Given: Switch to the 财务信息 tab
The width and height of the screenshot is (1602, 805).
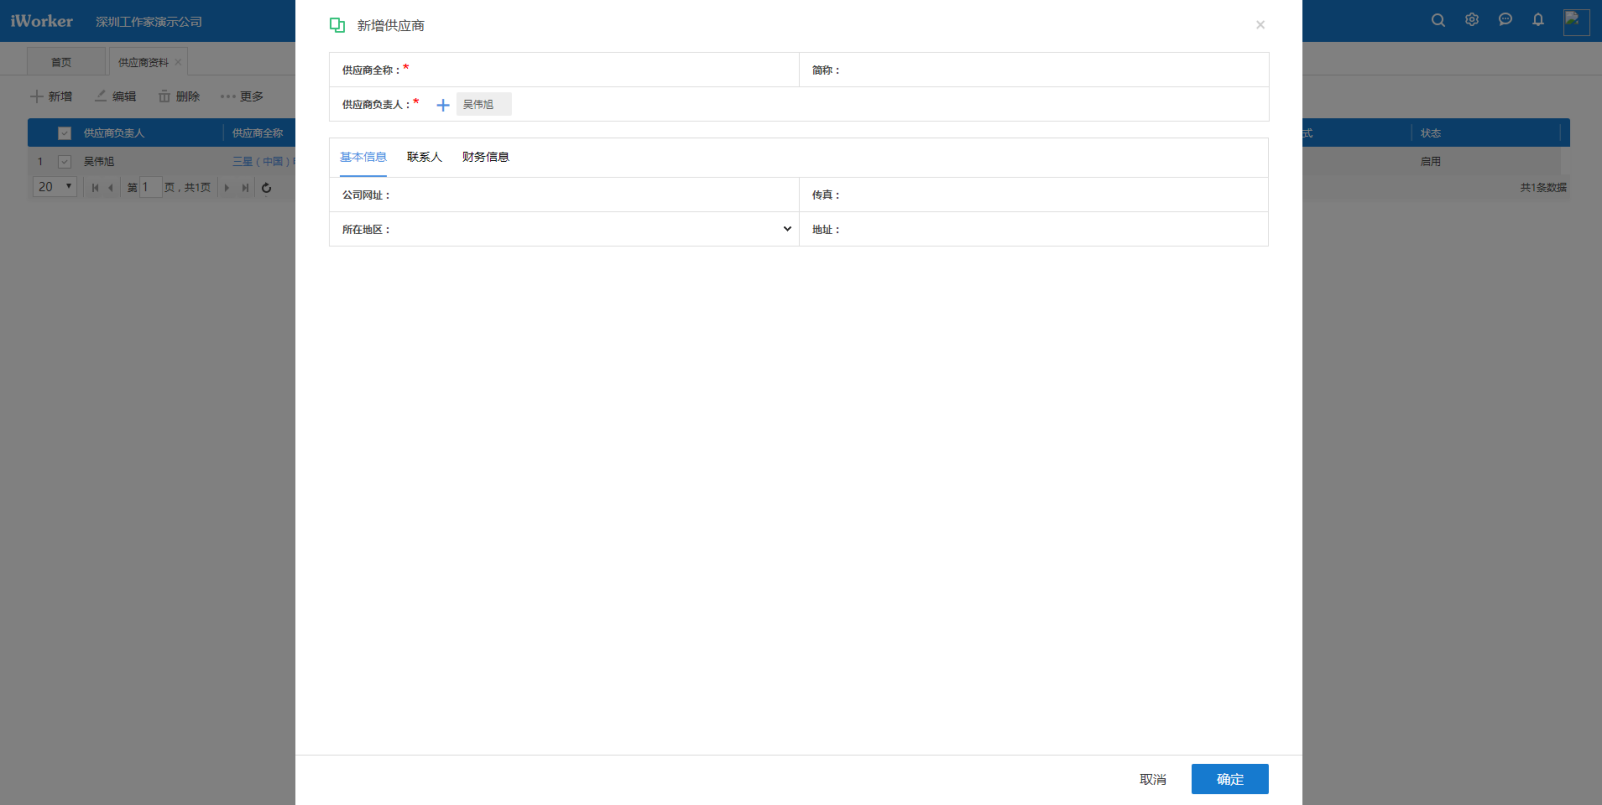Looking at the screenshot, I should tap(485, 157).
